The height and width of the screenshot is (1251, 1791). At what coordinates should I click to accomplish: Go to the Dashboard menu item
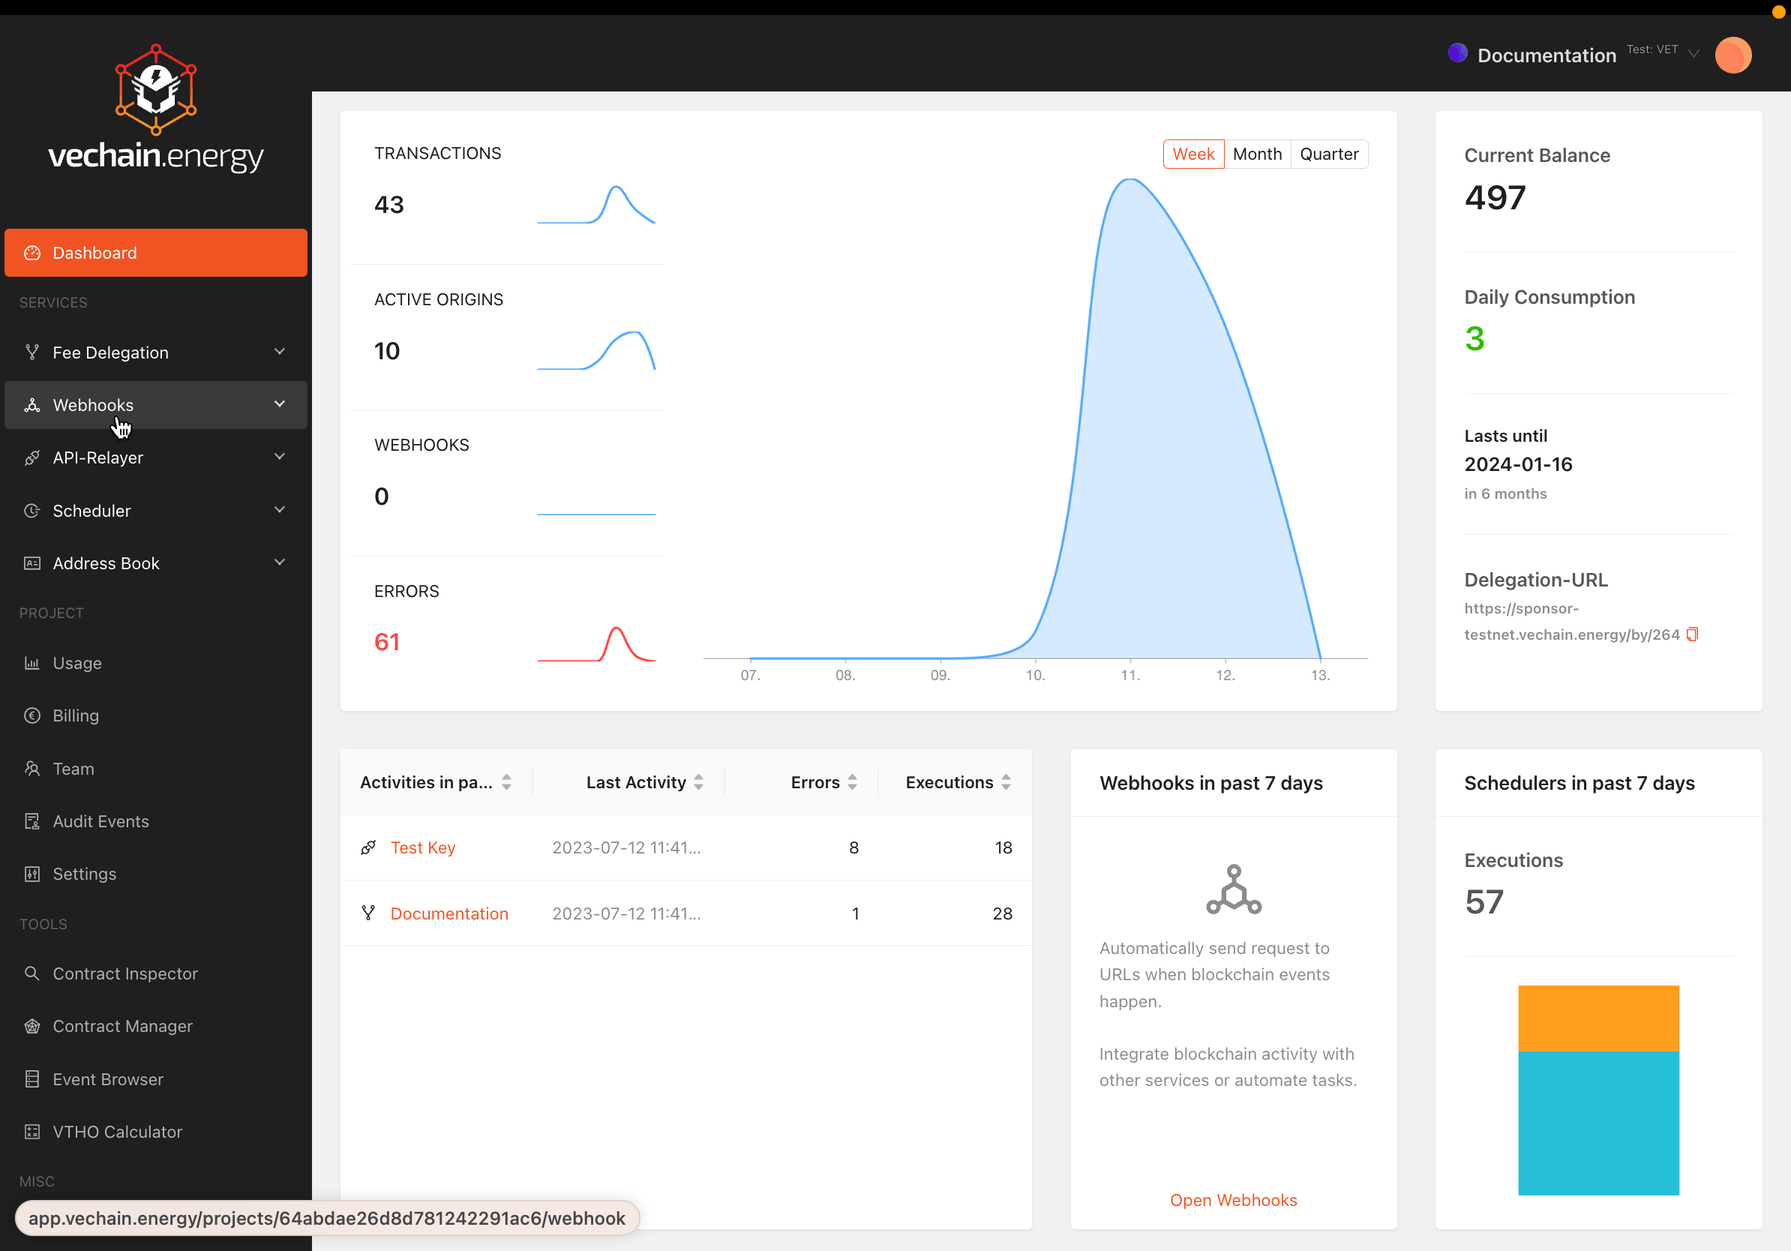[x=156, y=253]
